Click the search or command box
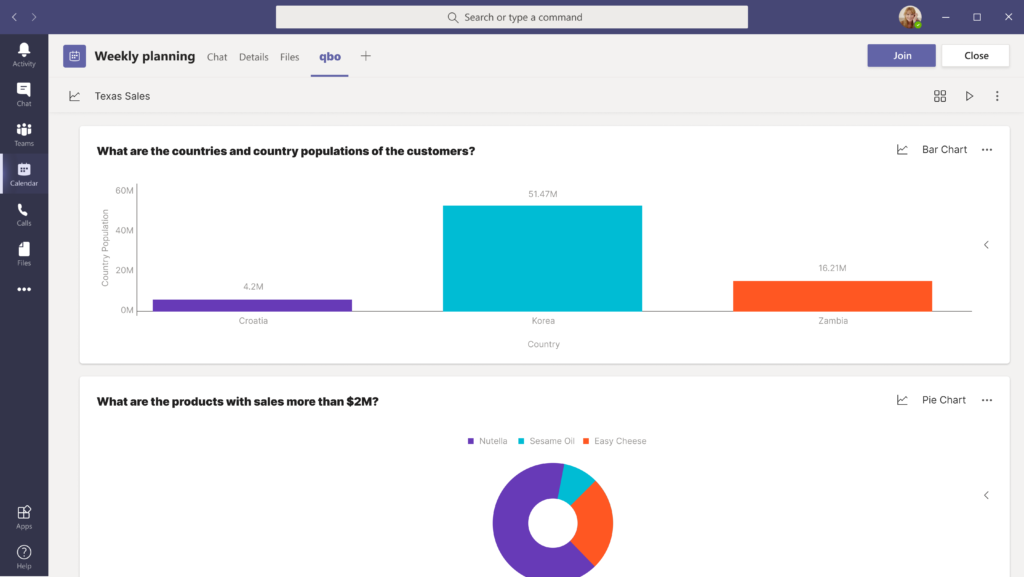The width and height of the screenshot is (1024, 577). point(512,17)
